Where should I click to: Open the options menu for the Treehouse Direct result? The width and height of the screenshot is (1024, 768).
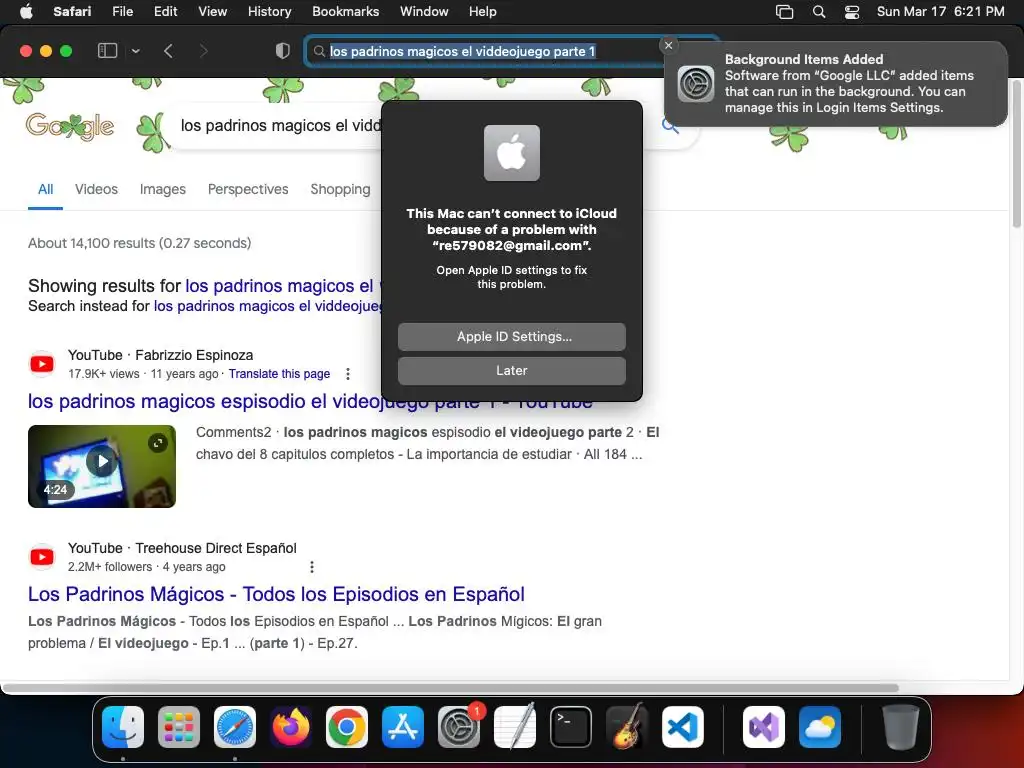click(312, 567)
